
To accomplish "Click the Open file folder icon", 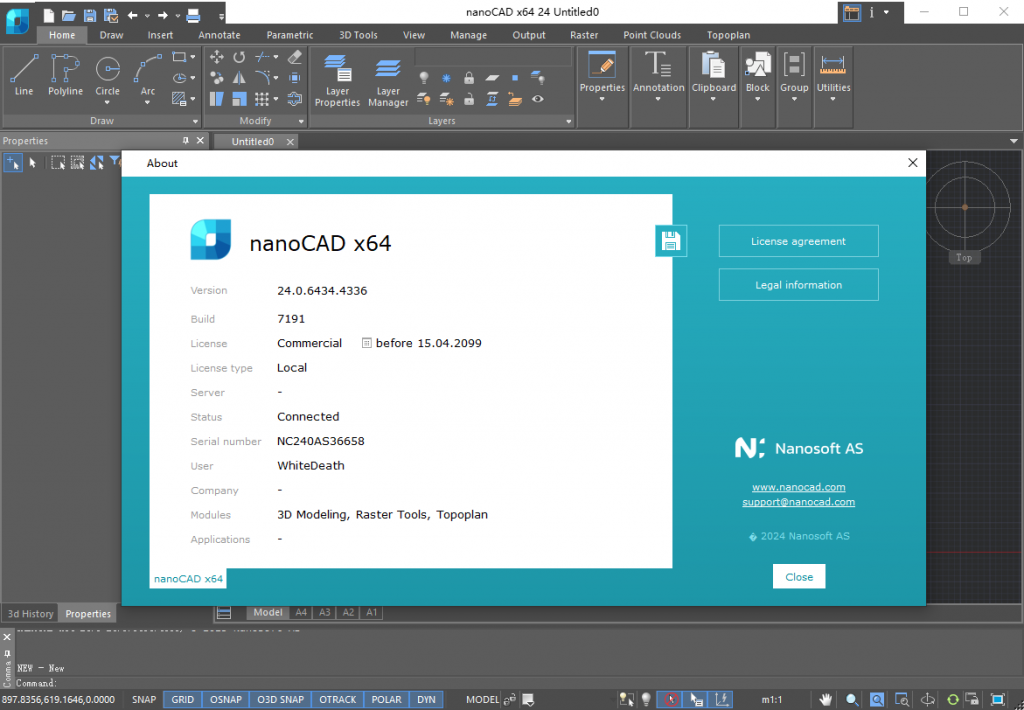I will [x=69, y=15].
